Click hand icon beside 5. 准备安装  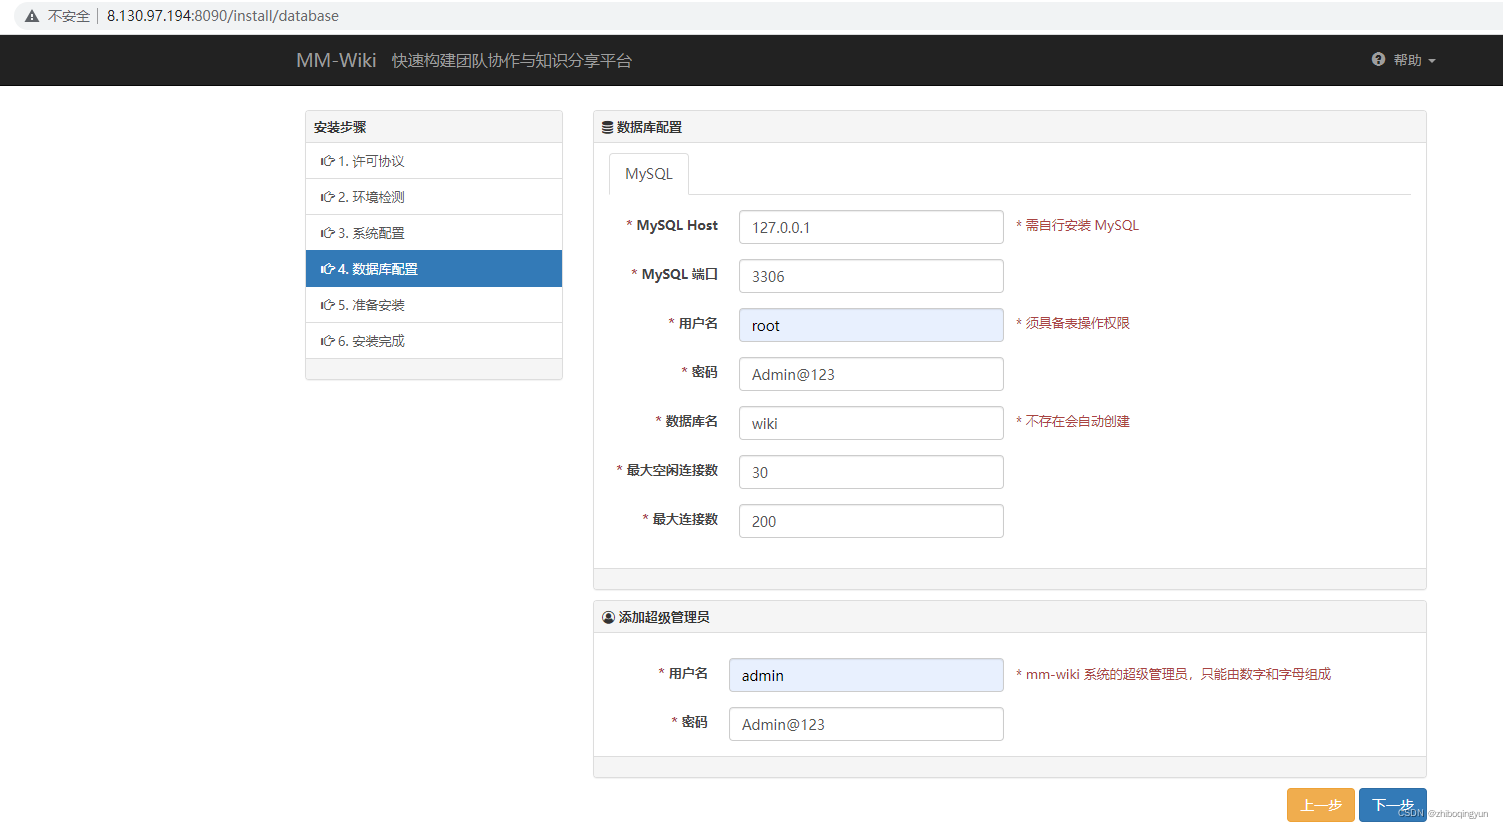327,305
